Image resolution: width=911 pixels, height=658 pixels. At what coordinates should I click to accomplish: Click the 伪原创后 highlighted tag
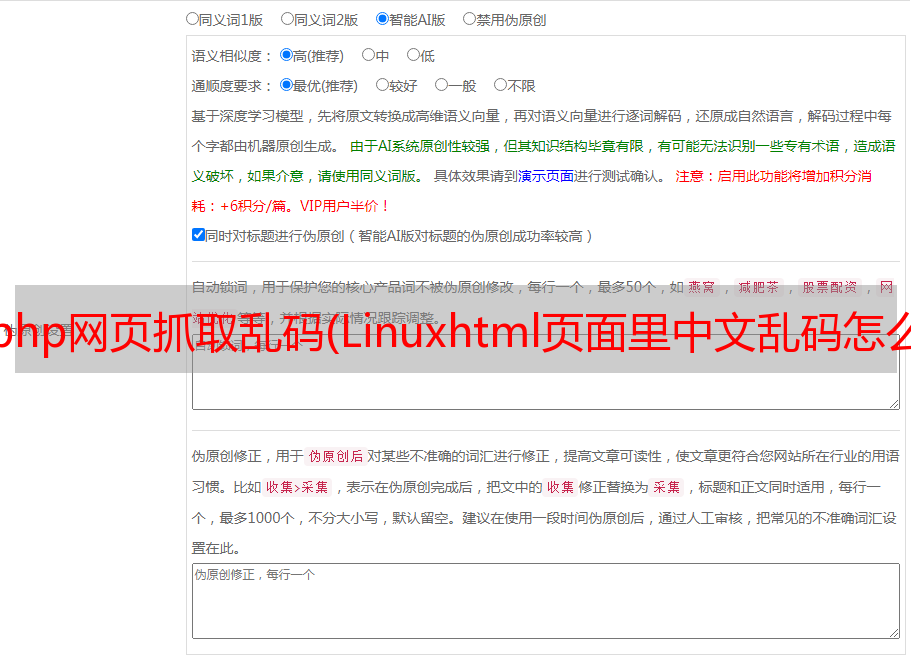click(x=336, y=456)
